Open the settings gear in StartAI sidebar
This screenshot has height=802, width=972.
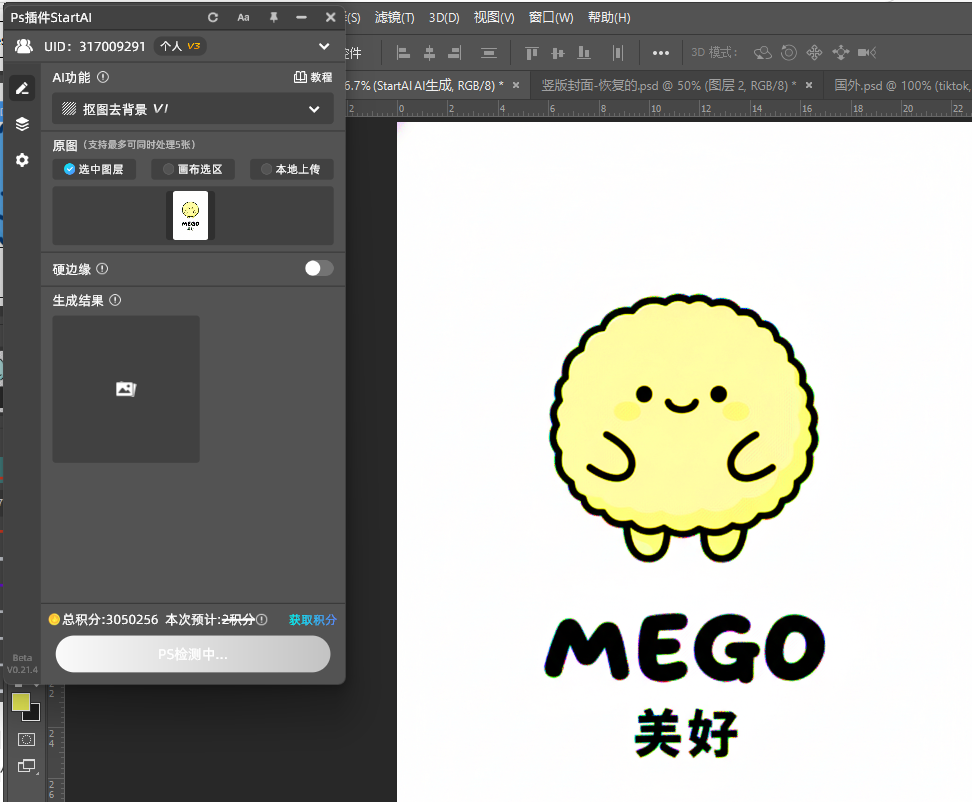(x=22, y=160)
